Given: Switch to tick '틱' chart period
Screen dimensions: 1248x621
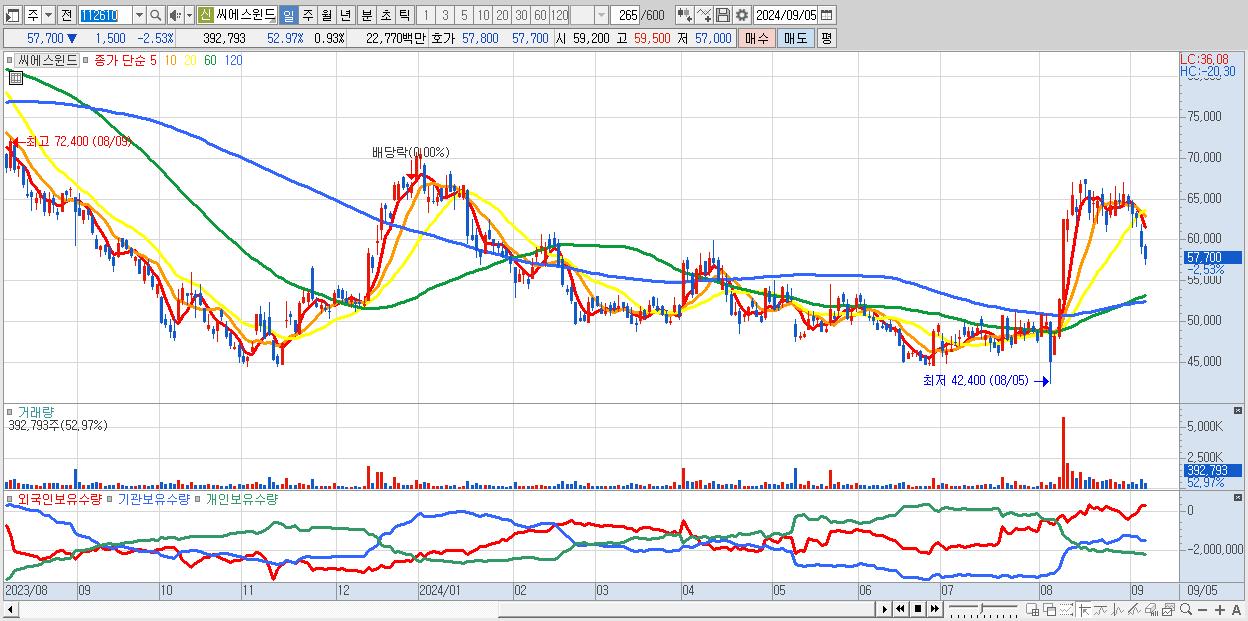Looking at the screenshot, I should pyautogui.click(x=404, y=15).
